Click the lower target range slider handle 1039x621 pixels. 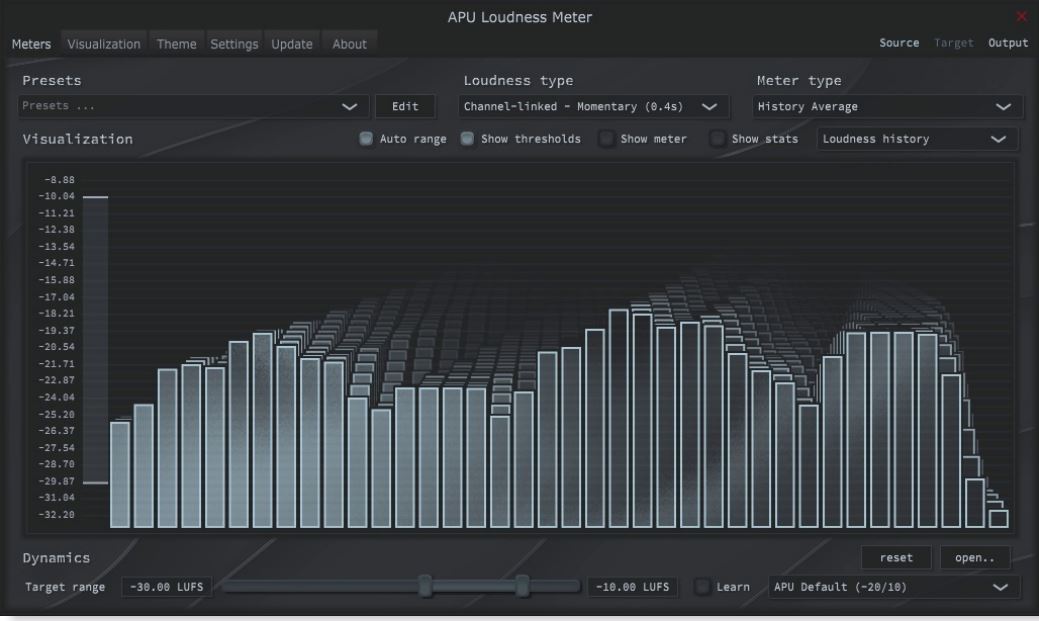pos(425,586)
